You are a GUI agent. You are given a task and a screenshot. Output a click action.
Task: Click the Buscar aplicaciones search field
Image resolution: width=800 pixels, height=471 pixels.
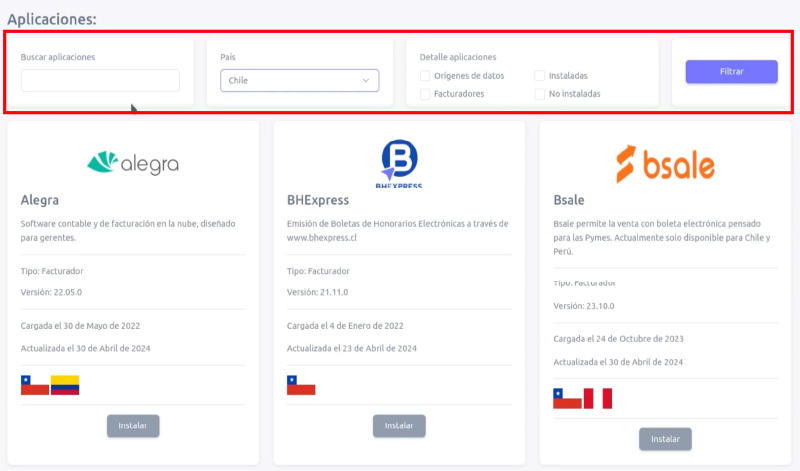100,81
